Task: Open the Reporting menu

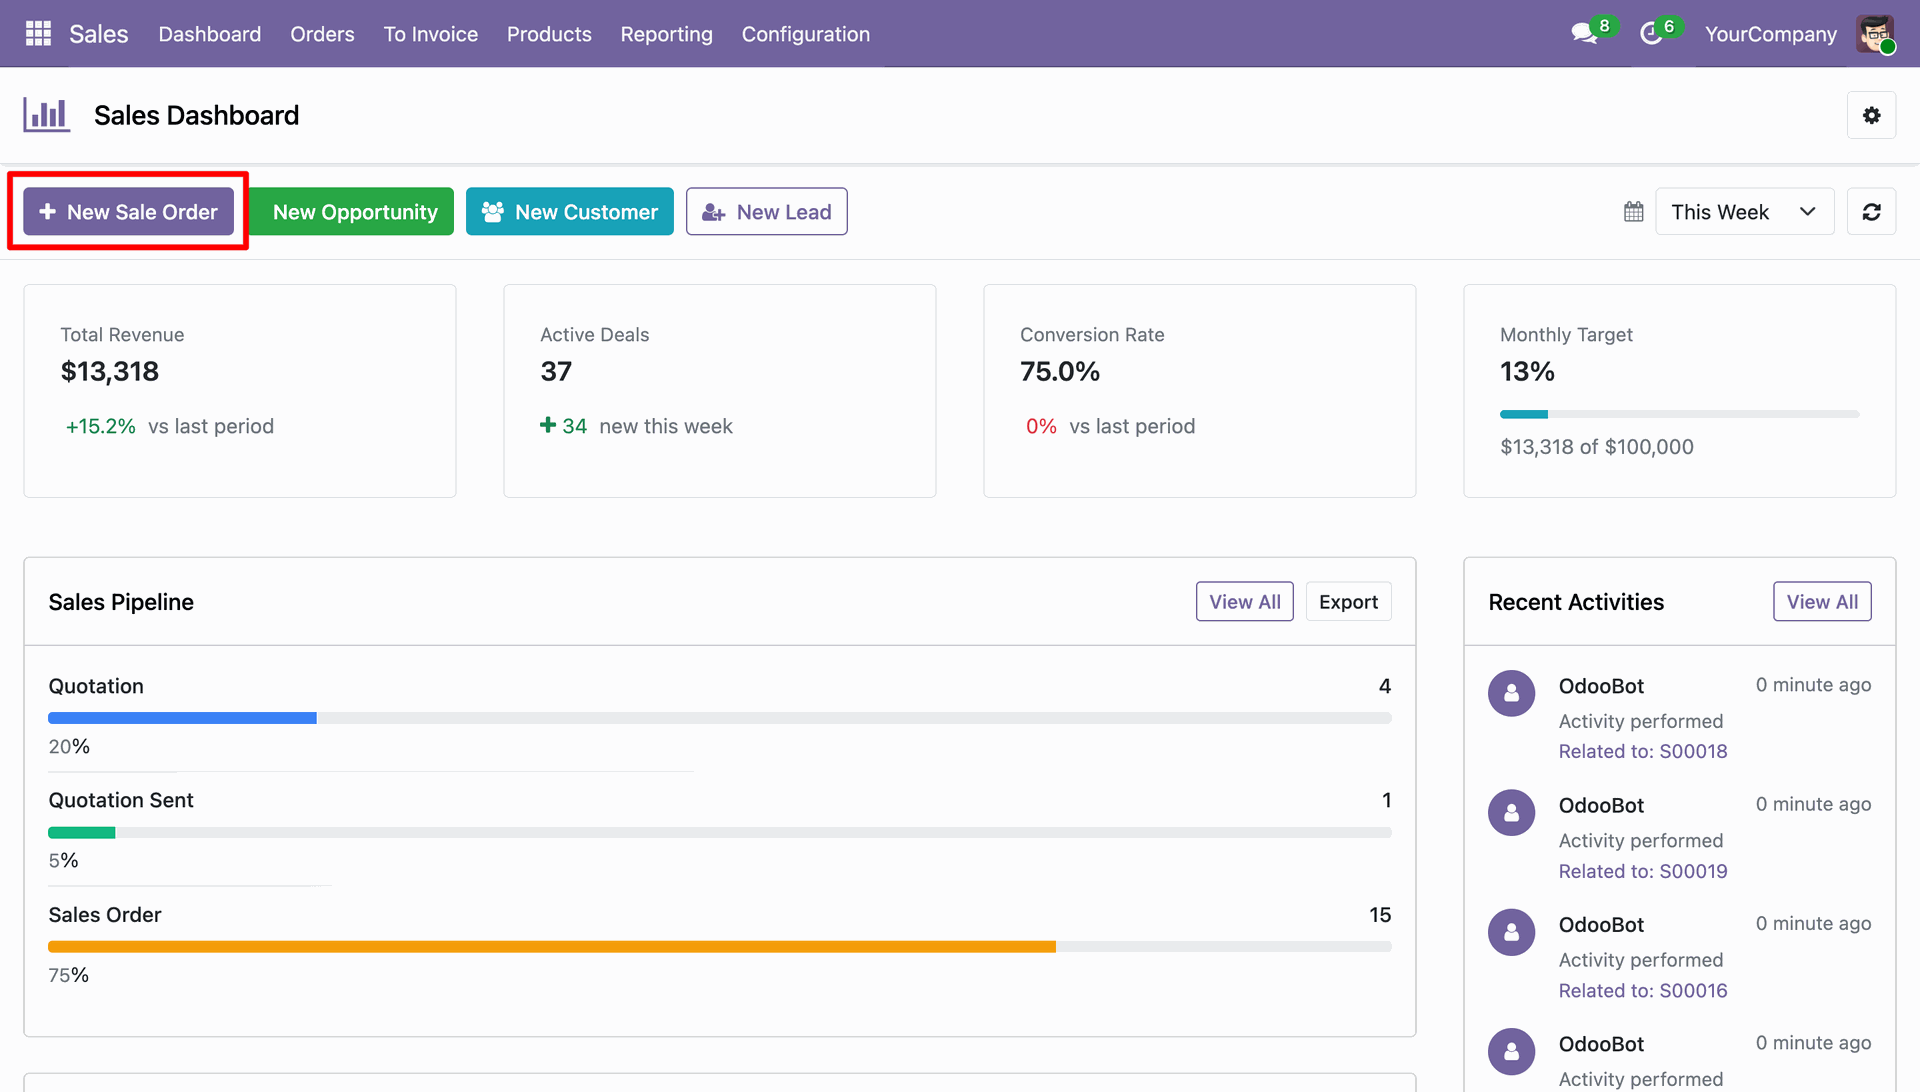Action: coord(666,34)
